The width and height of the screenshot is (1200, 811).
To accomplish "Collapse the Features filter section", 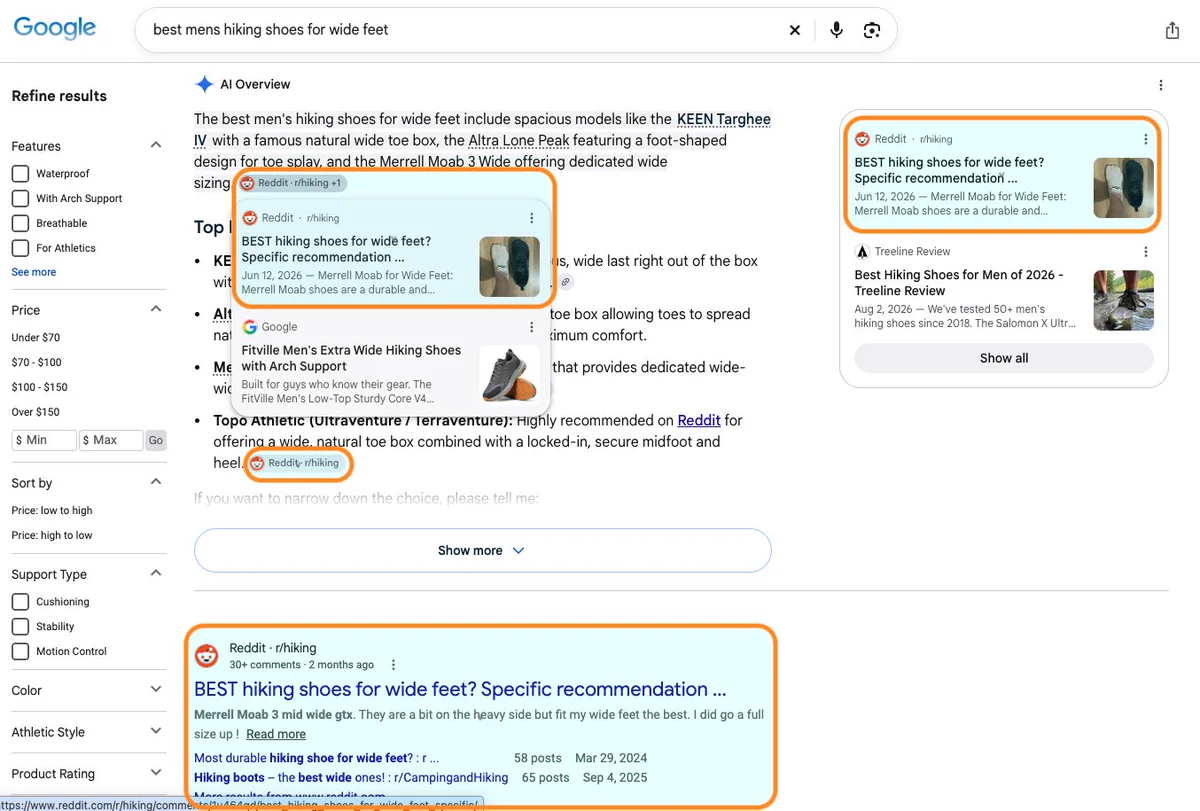I will coord(156,145).
